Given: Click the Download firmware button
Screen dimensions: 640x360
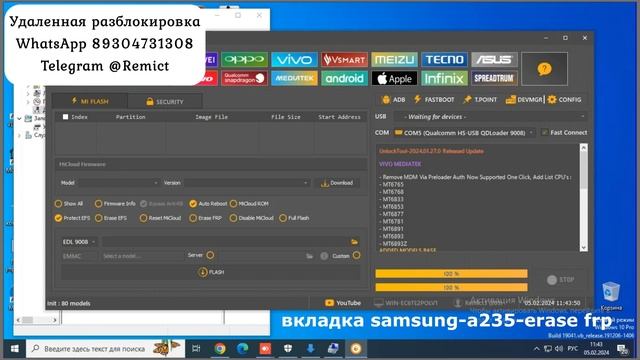Looking at the screenshot, I should point(337,183).
